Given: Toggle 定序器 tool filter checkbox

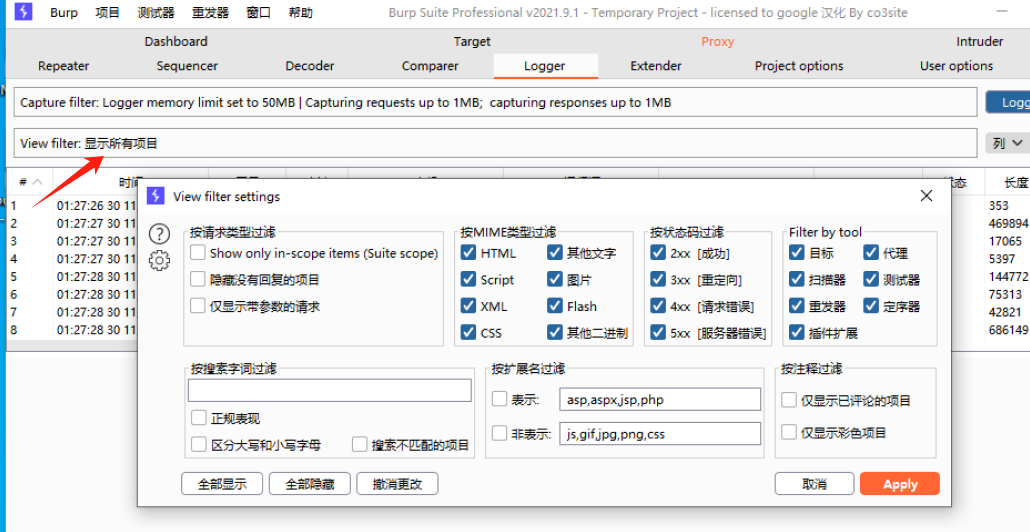Looking at the screenshot, I should point(871,306).
